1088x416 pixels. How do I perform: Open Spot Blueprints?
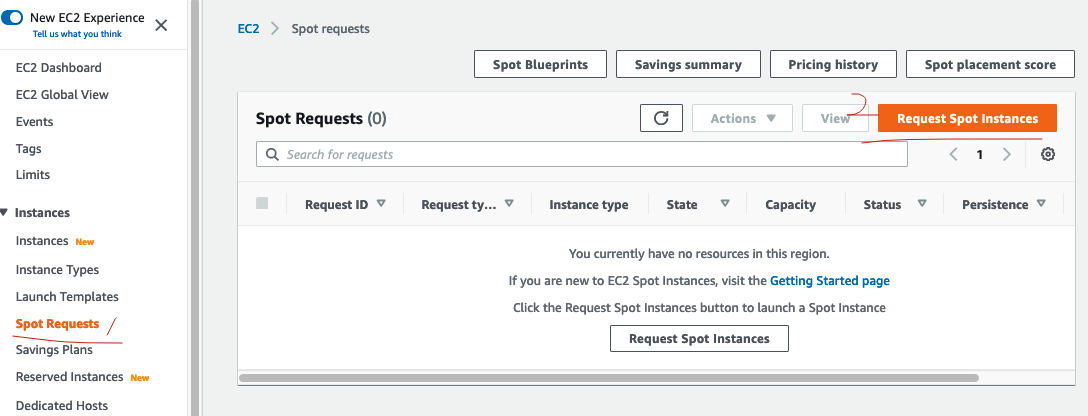click(541, 64)
